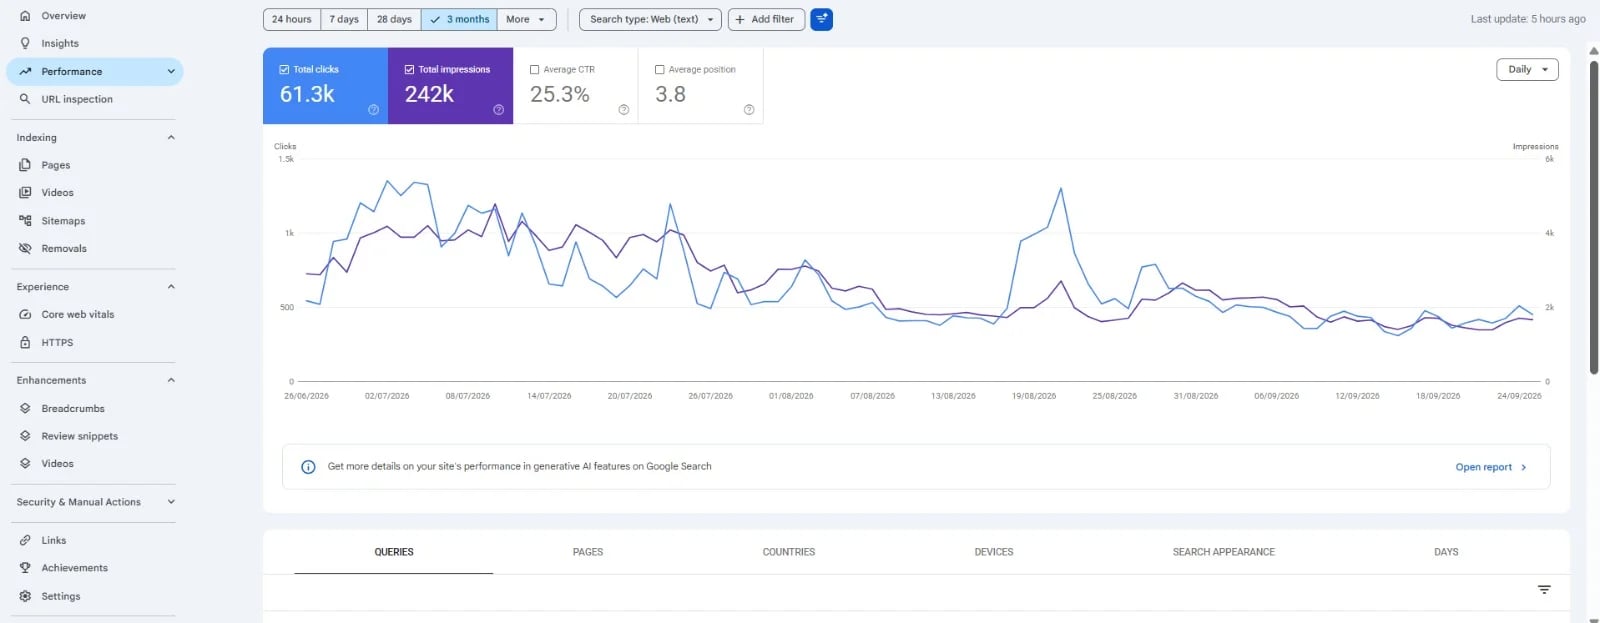Screen dimensions: 1600x623
Task: Click the Removals crossed-eye icon
Action: pyautogui.click(x=25, y=248)
